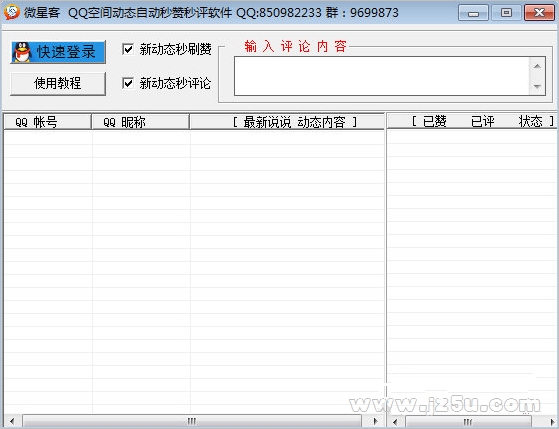Screen dimensions: 559x429
Task: Click the 最新说说 动态内容 column header
Action: pos(287,122)
